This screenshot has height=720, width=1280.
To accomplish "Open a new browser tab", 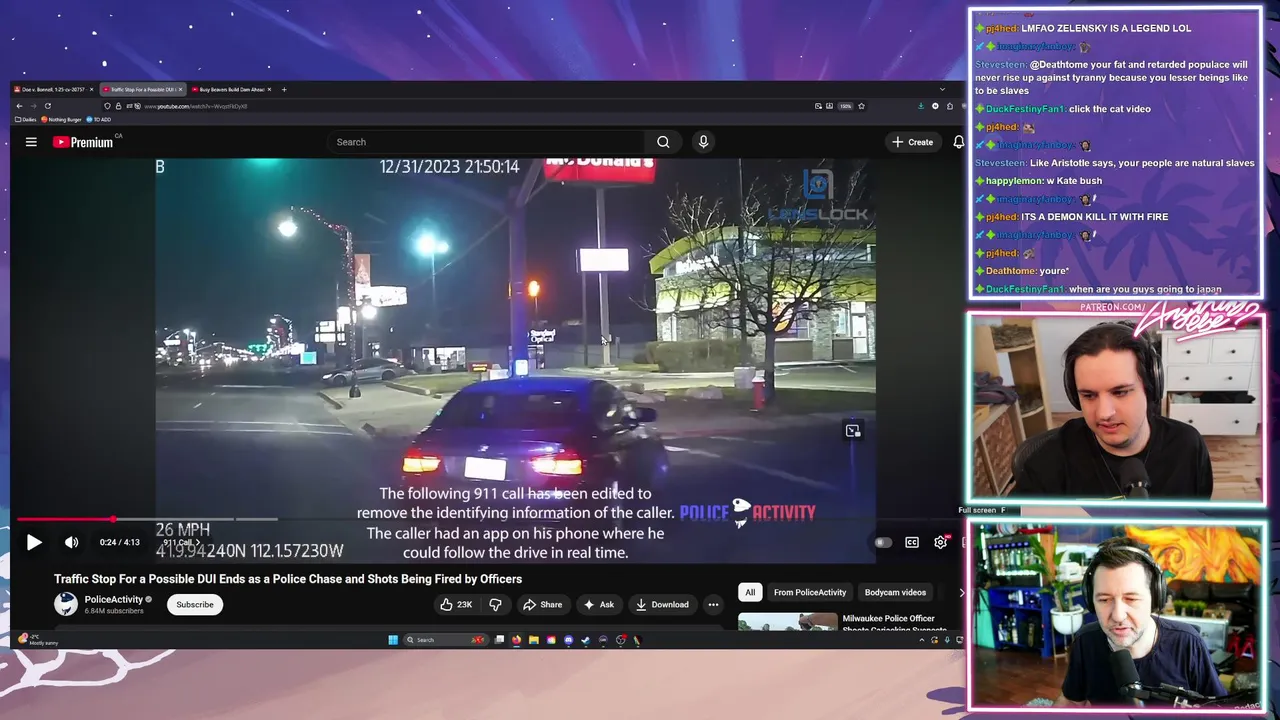I will [284, 89].
